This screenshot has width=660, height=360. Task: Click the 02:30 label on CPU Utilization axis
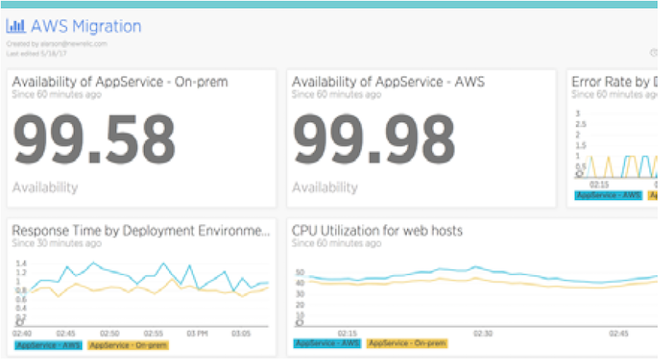tap(483, 333)
